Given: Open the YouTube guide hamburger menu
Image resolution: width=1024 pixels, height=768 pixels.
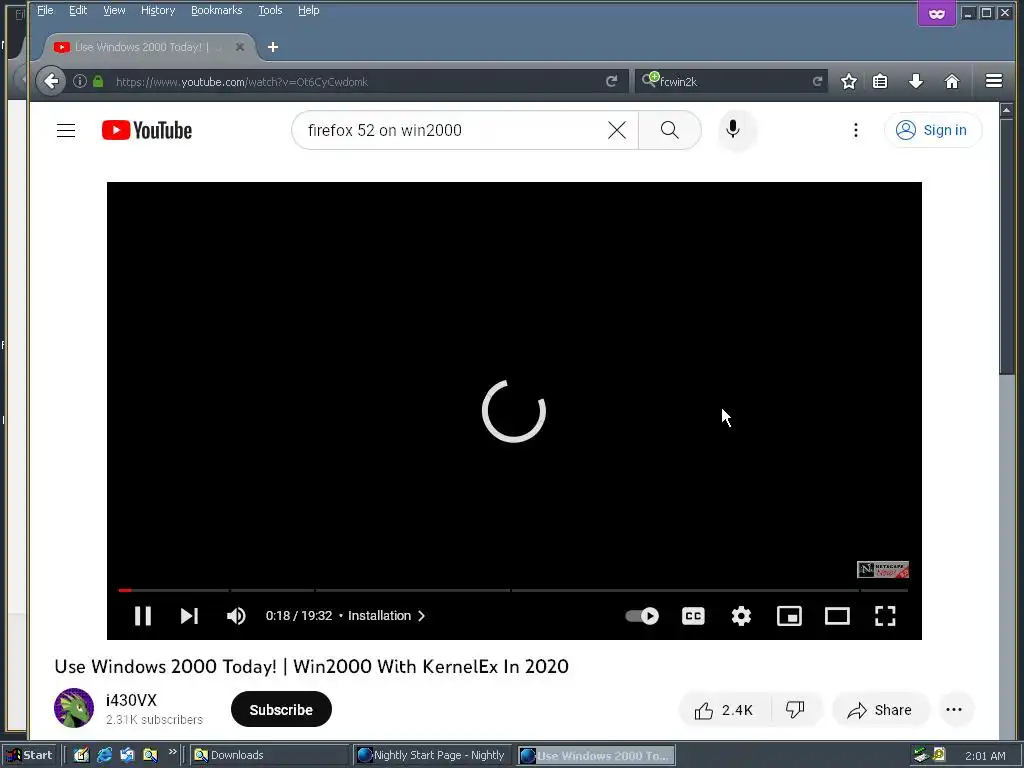Looking at the screenshot, I should click(x=66, y=131).
